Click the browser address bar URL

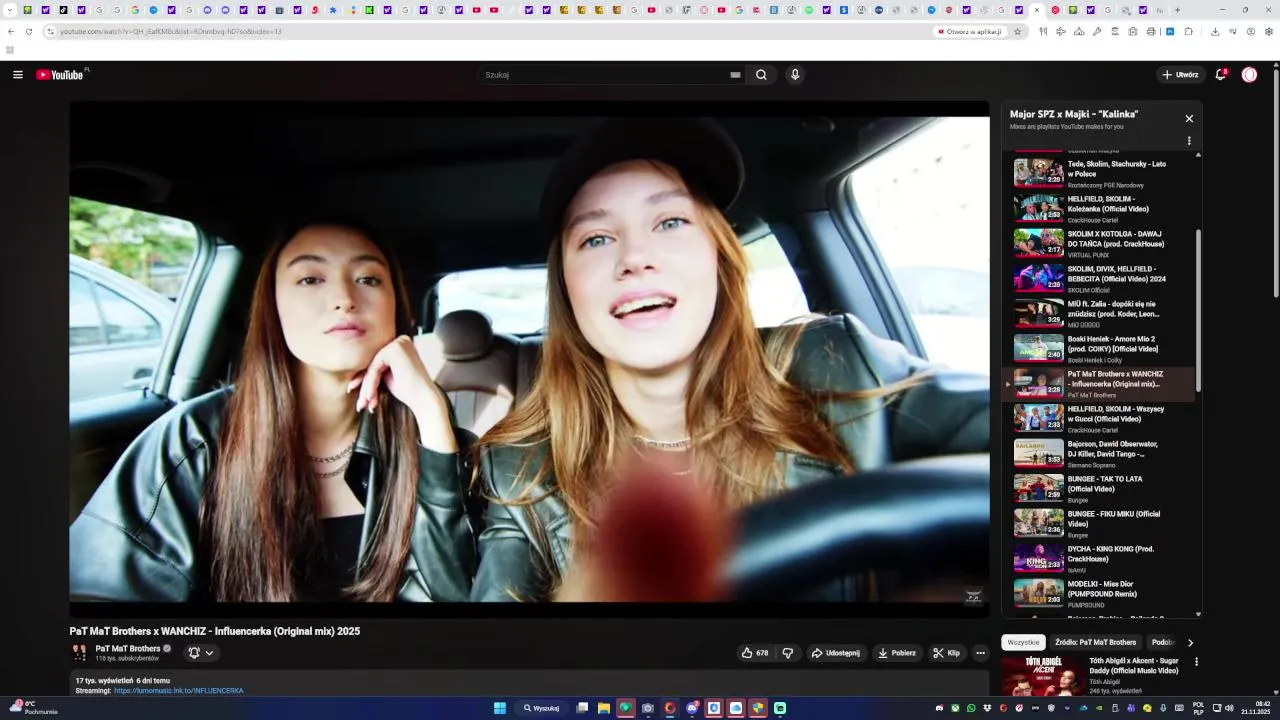pos(170,31)
